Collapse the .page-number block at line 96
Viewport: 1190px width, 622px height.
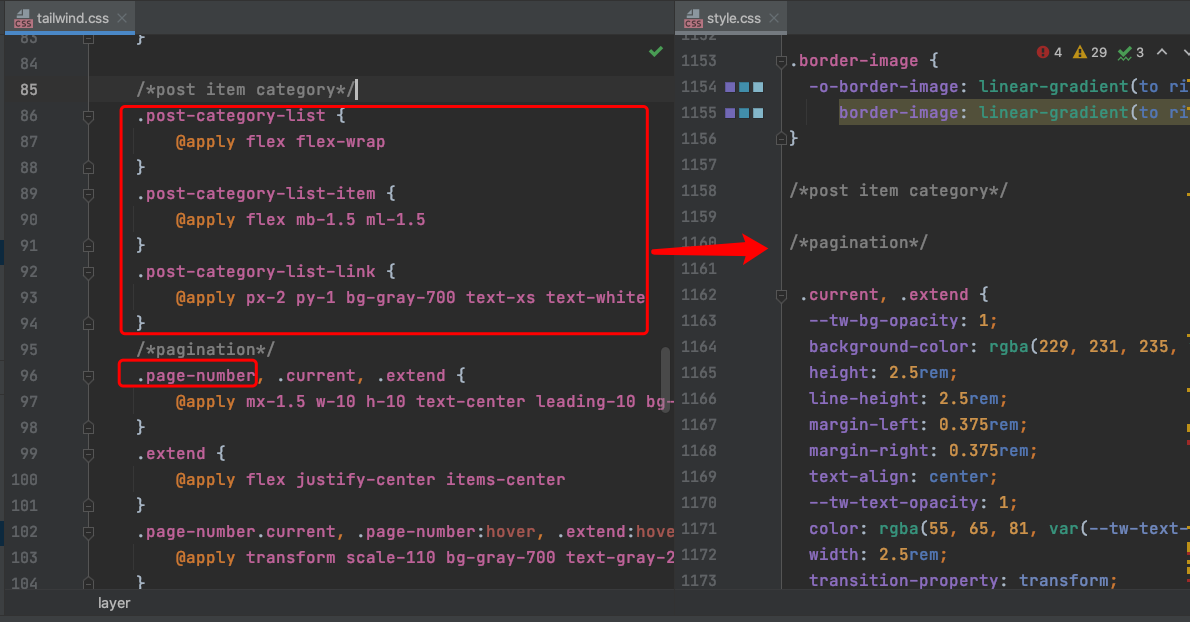pos(89,376)
